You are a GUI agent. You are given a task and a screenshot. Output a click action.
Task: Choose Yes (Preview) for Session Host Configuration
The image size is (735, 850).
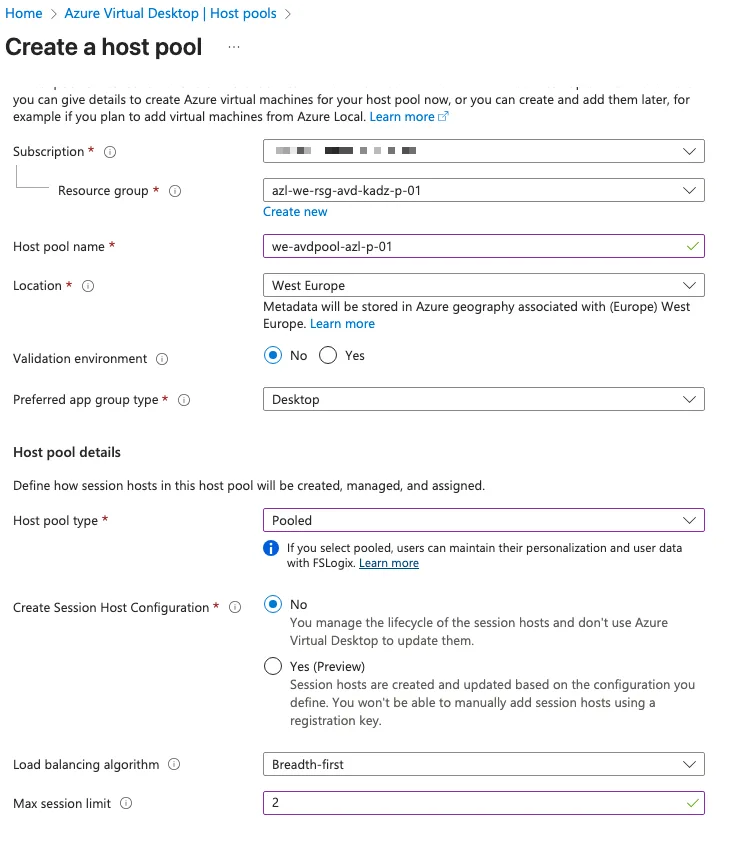[x=273, y=666]
